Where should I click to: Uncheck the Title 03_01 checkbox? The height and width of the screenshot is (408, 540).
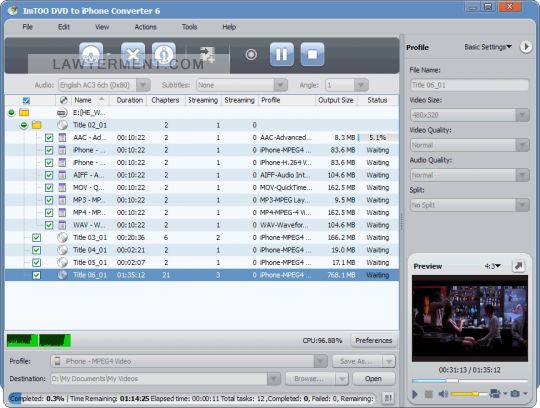(x=37, y=238)
